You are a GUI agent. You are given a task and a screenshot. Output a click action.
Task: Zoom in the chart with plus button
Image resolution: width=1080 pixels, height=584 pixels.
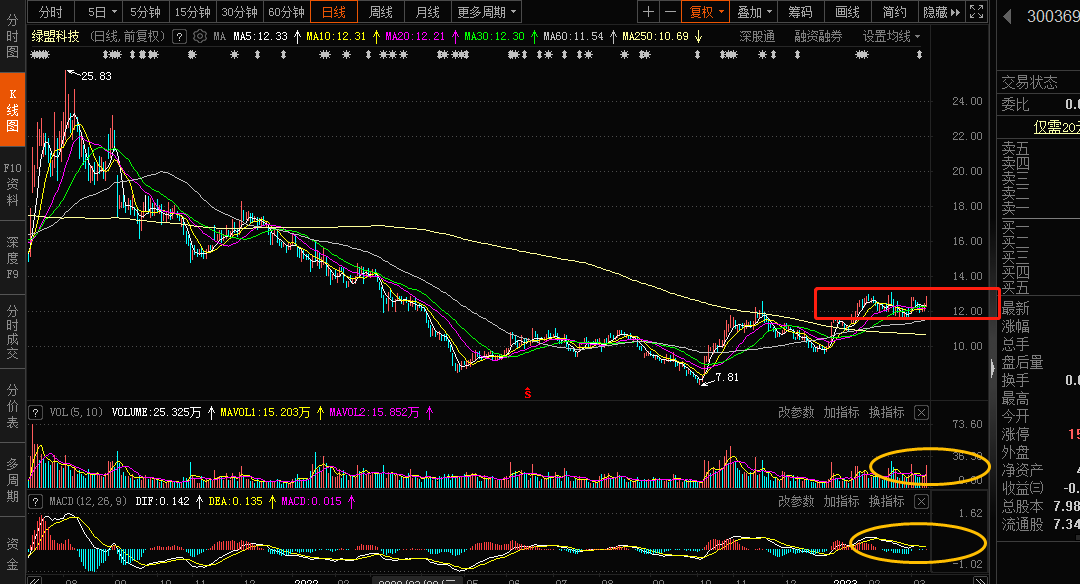click(x=648, y=12)
